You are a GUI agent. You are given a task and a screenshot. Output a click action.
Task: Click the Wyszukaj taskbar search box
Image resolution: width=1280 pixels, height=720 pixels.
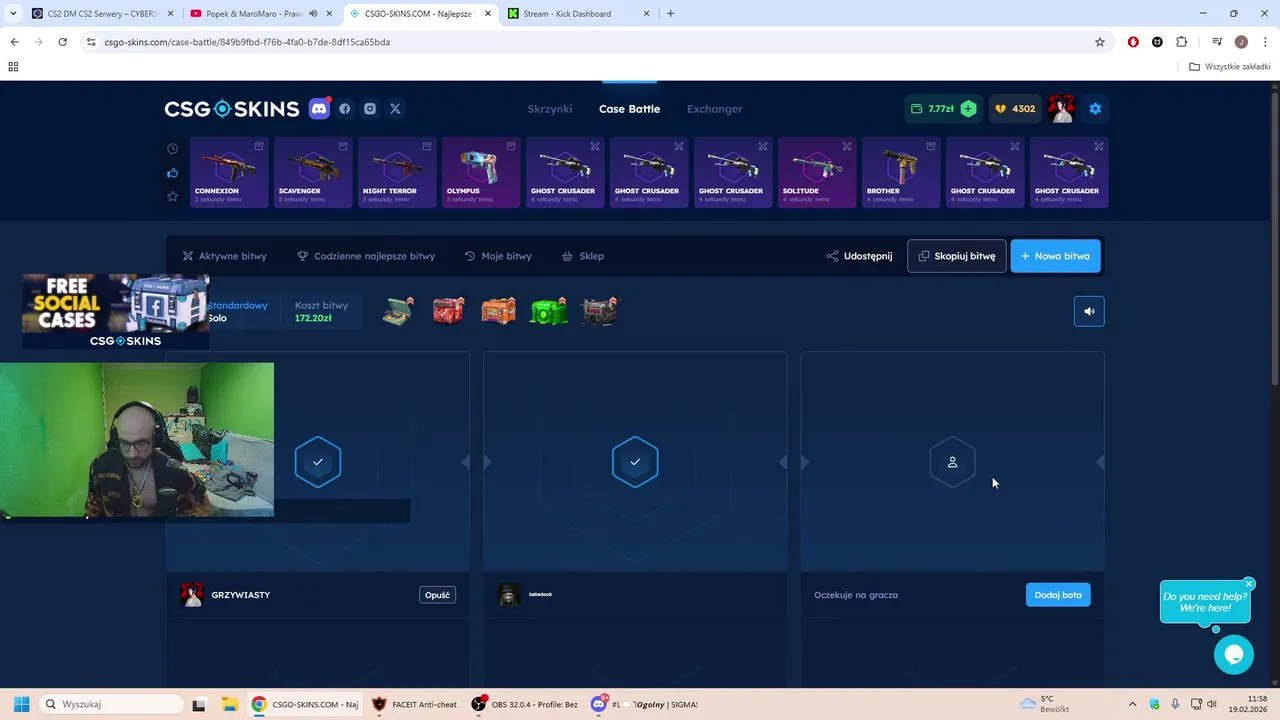[110, 704]
